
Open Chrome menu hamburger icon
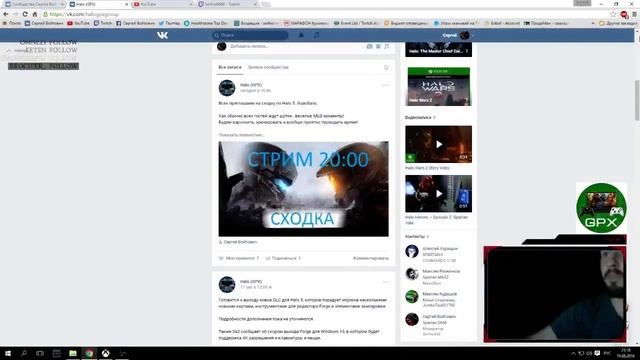click(634, 14)
